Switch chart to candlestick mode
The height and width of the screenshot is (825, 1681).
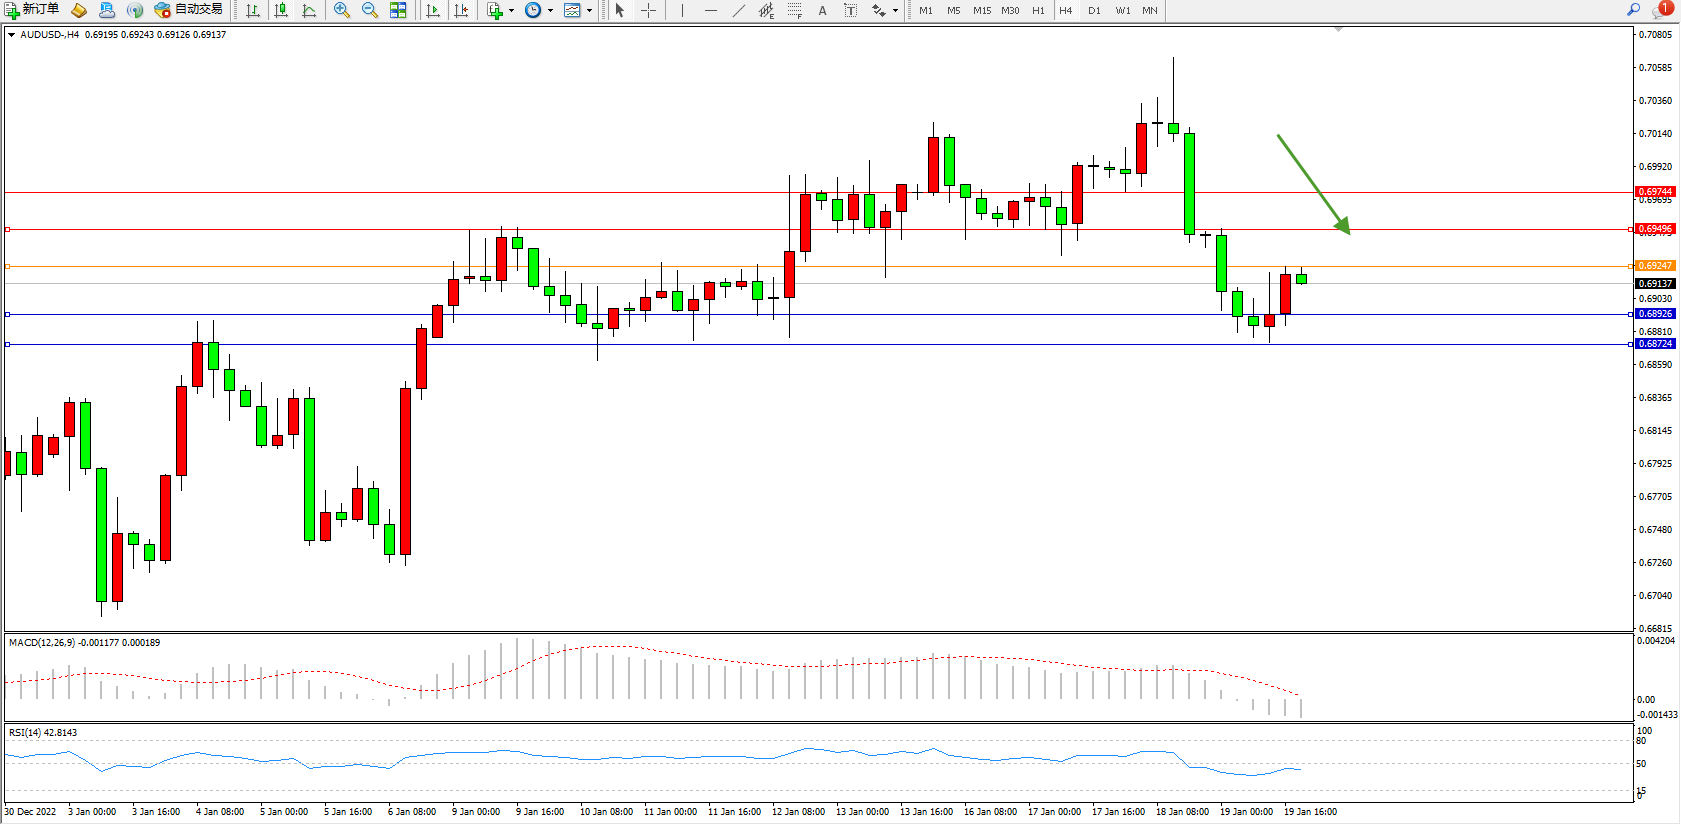281,10
